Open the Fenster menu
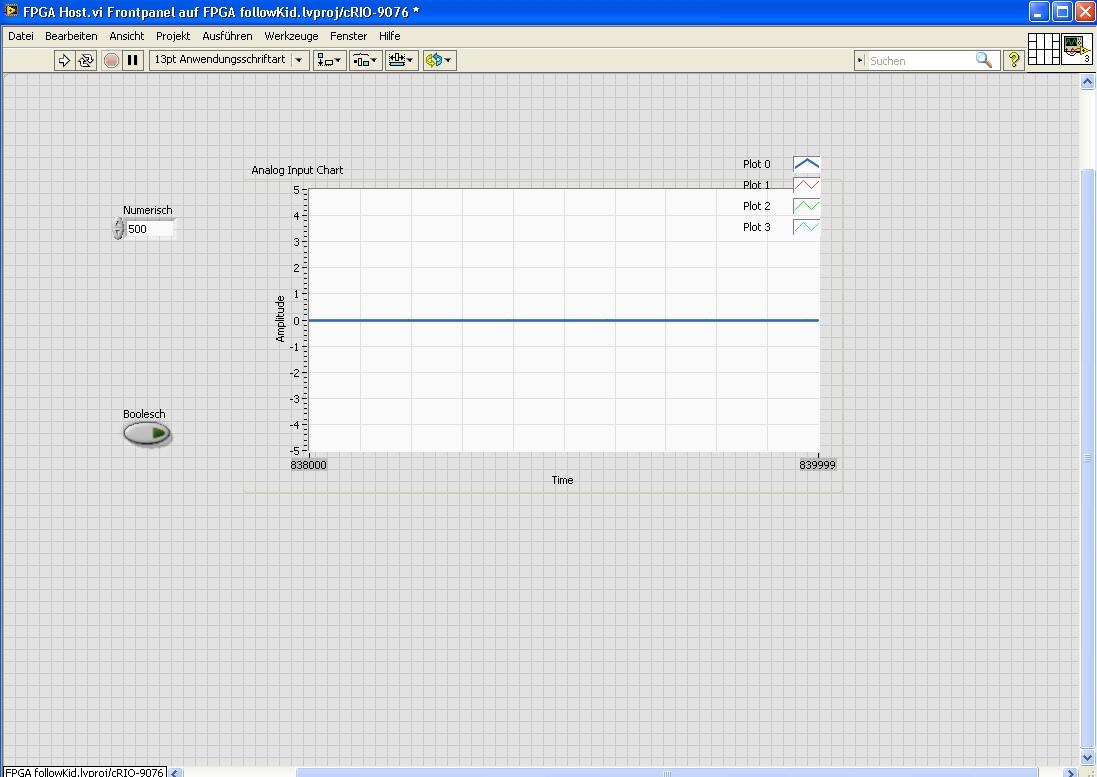This screenshot has height=777, width=1097. point(348,36)
